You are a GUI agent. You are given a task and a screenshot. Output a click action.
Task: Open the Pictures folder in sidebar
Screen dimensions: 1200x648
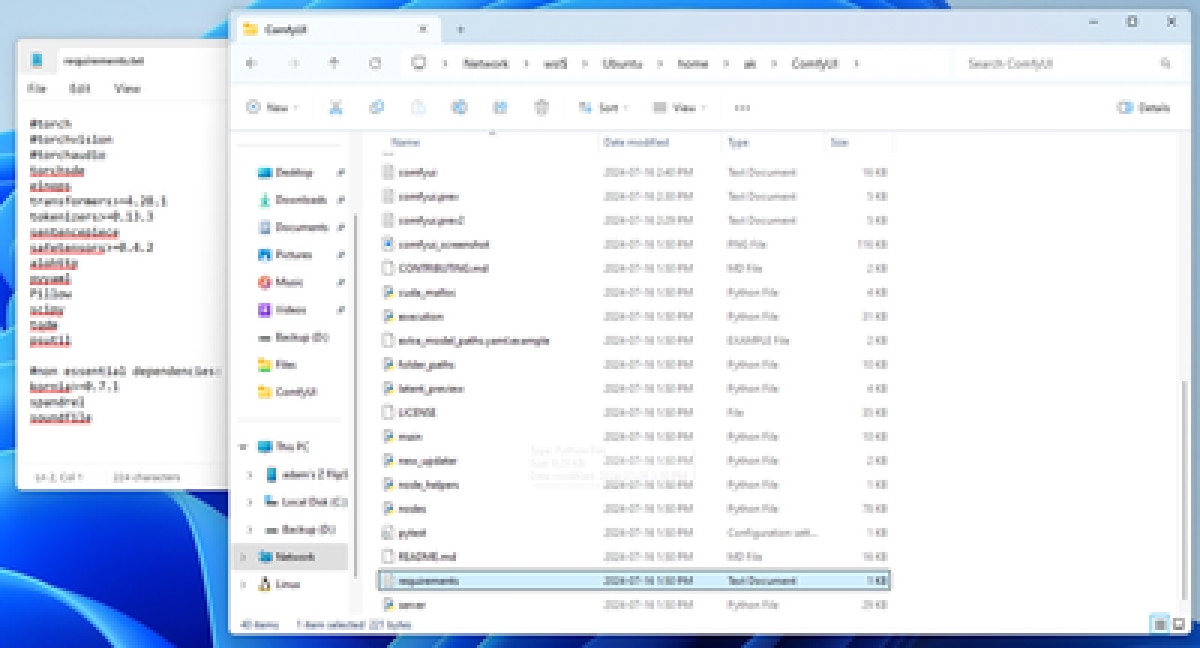pyautogui.click(x=293, y=255)
